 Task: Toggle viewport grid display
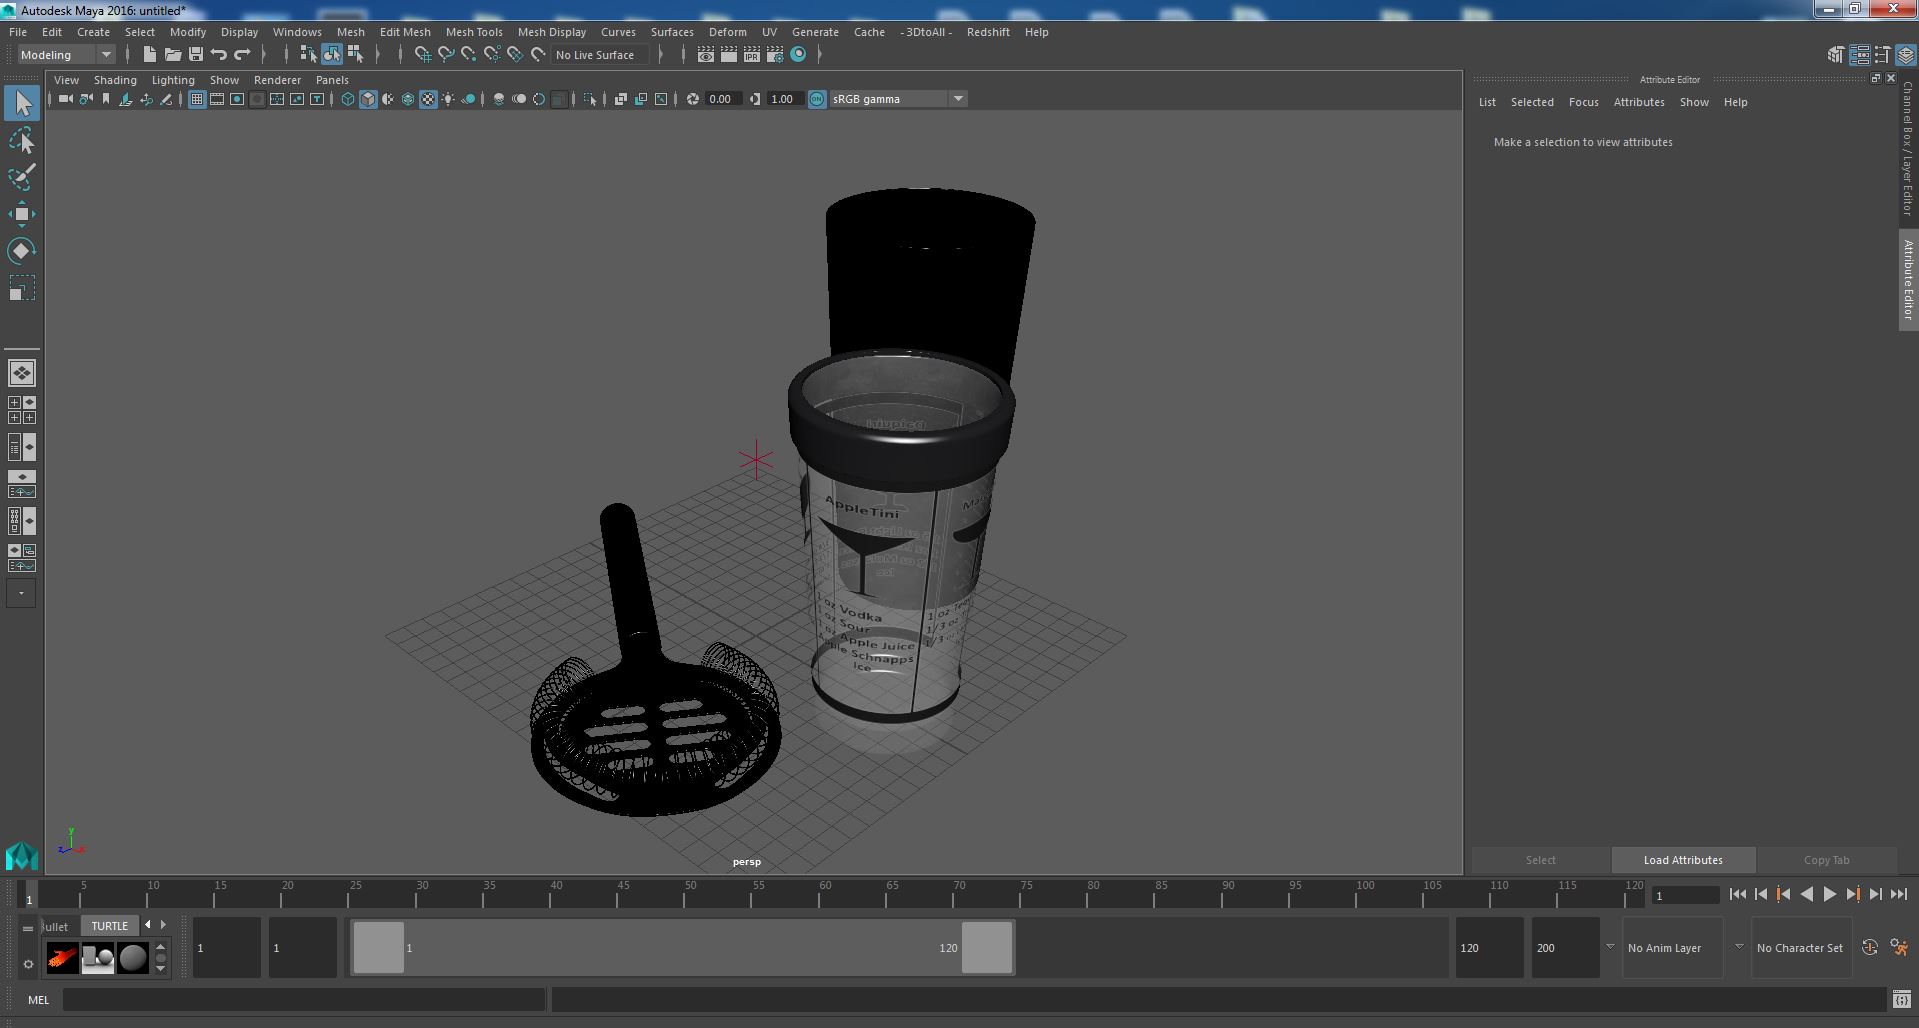pyautogui.click(x=197, y=99)
